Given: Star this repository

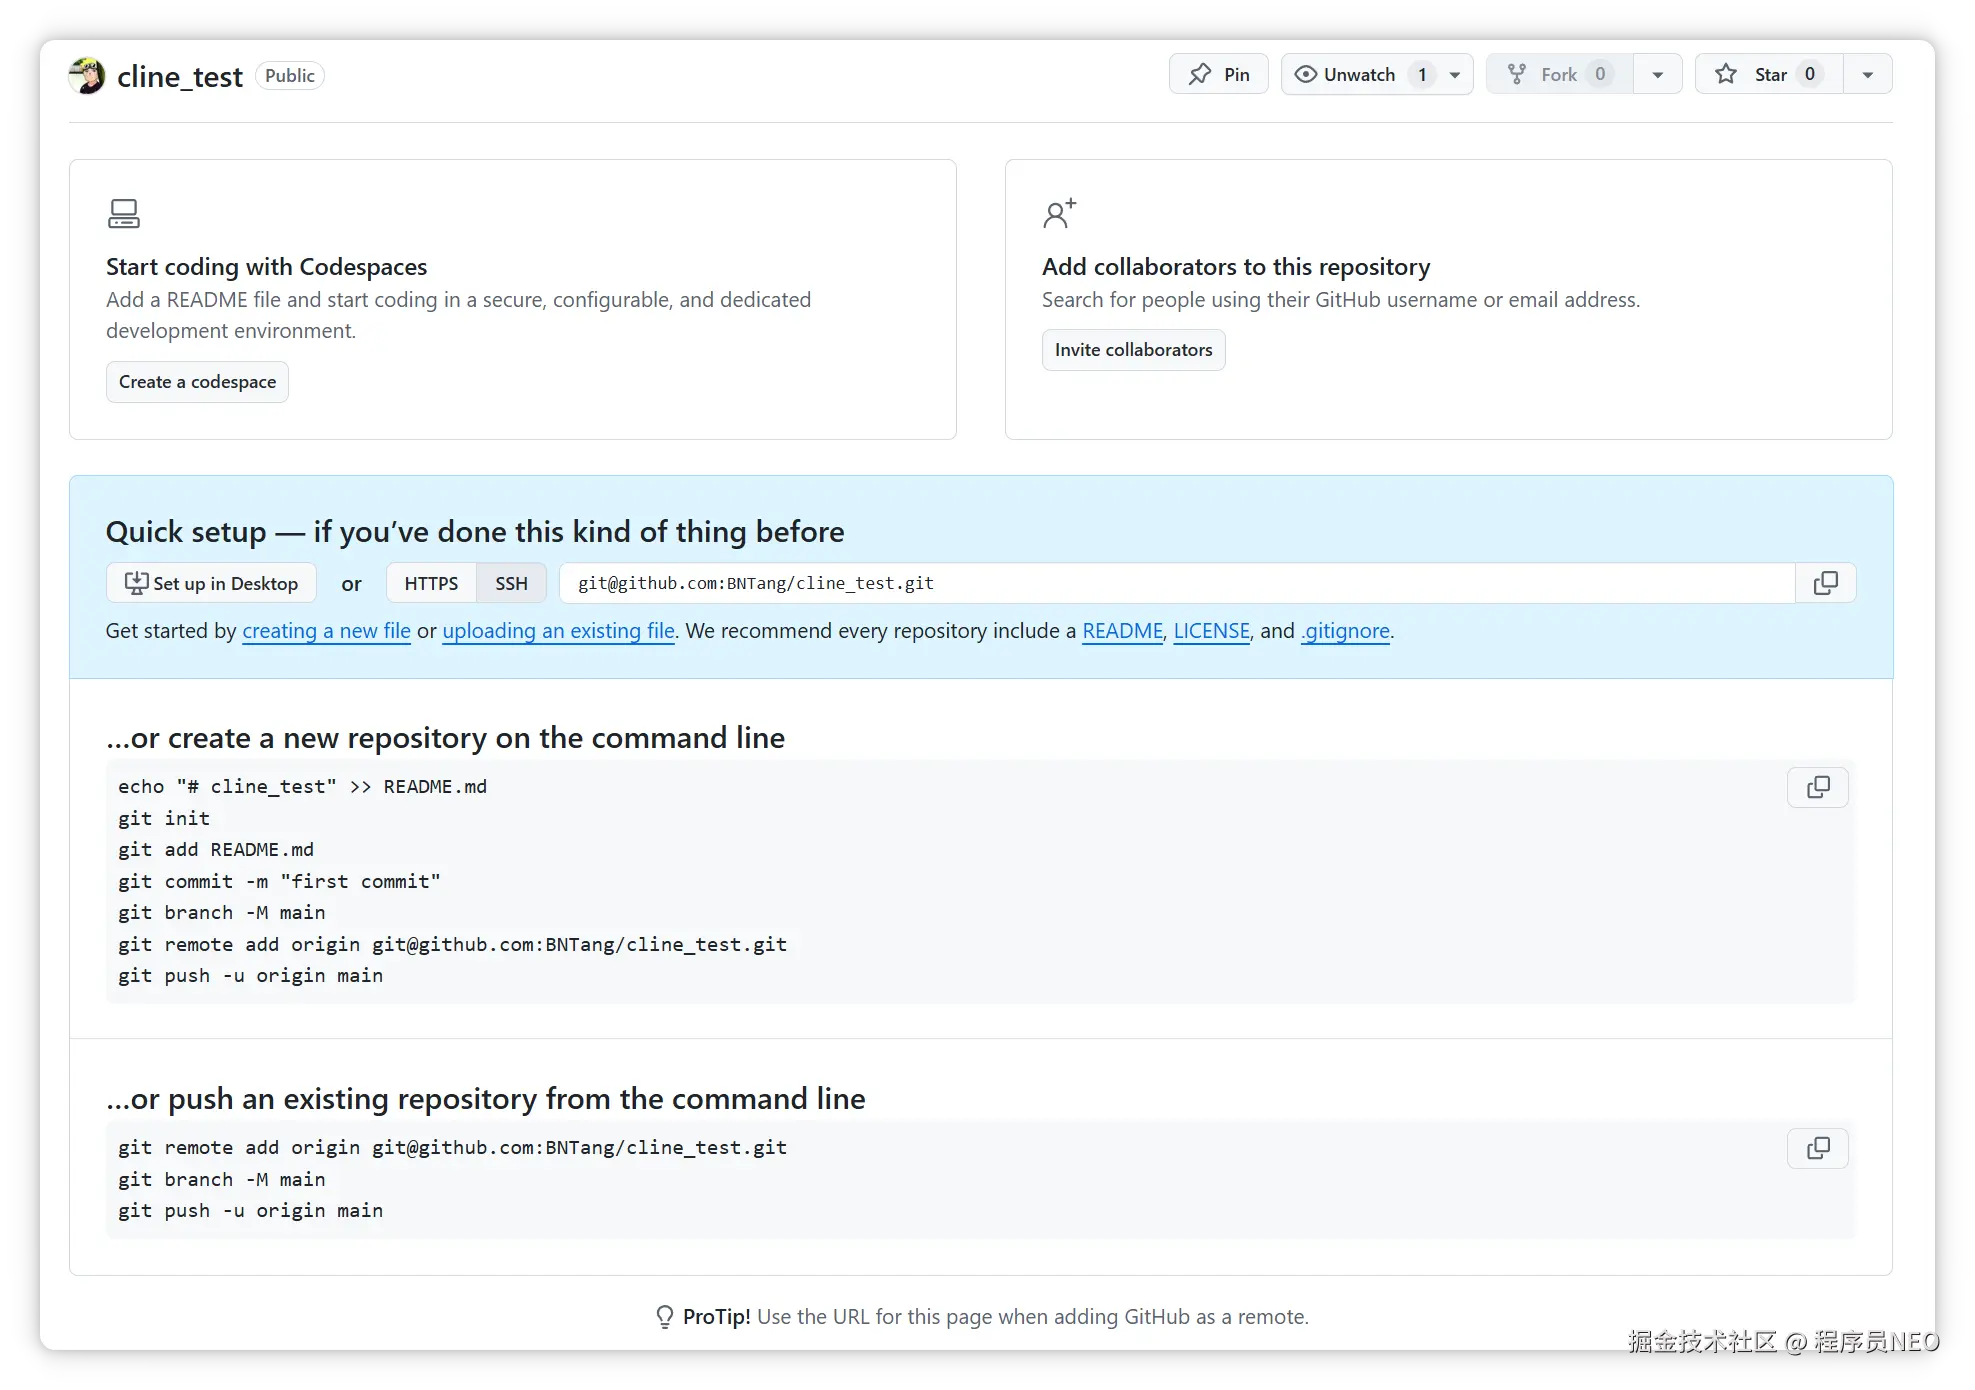Looking at the screenshot, I should coord(1768,75).
